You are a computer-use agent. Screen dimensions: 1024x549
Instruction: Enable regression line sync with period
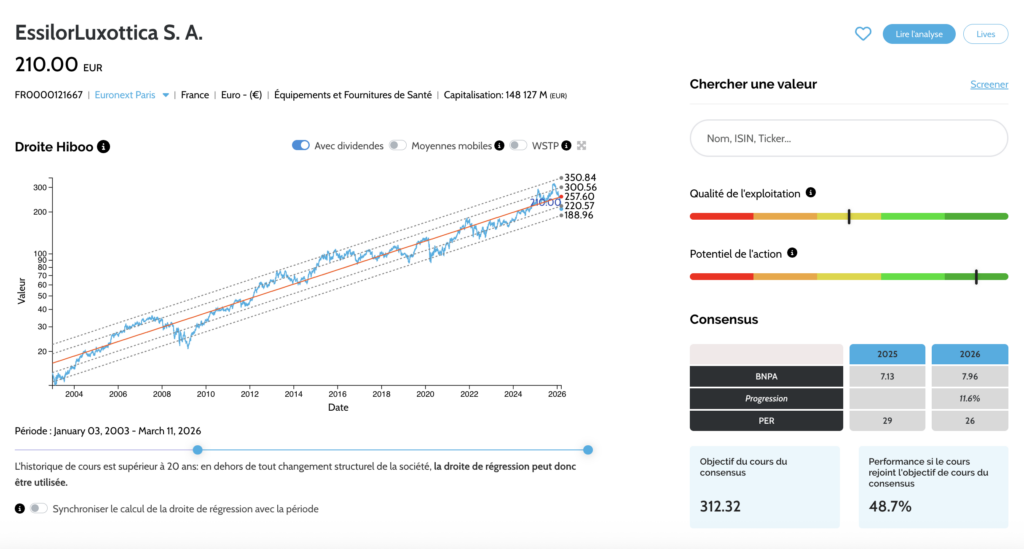[x=38, y=508]
